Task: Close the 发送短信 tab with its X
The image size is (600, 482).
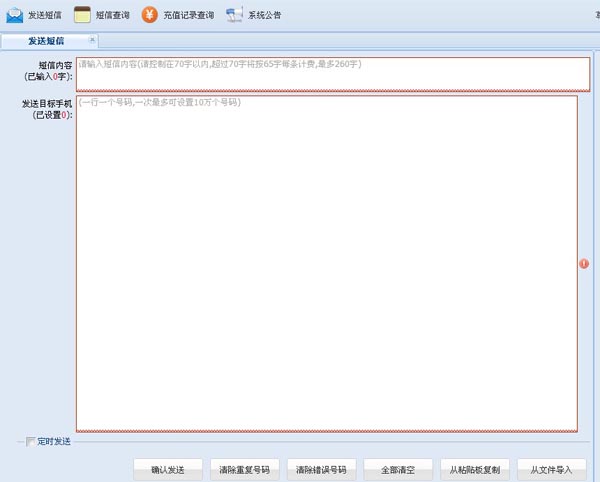Action: 92,40
